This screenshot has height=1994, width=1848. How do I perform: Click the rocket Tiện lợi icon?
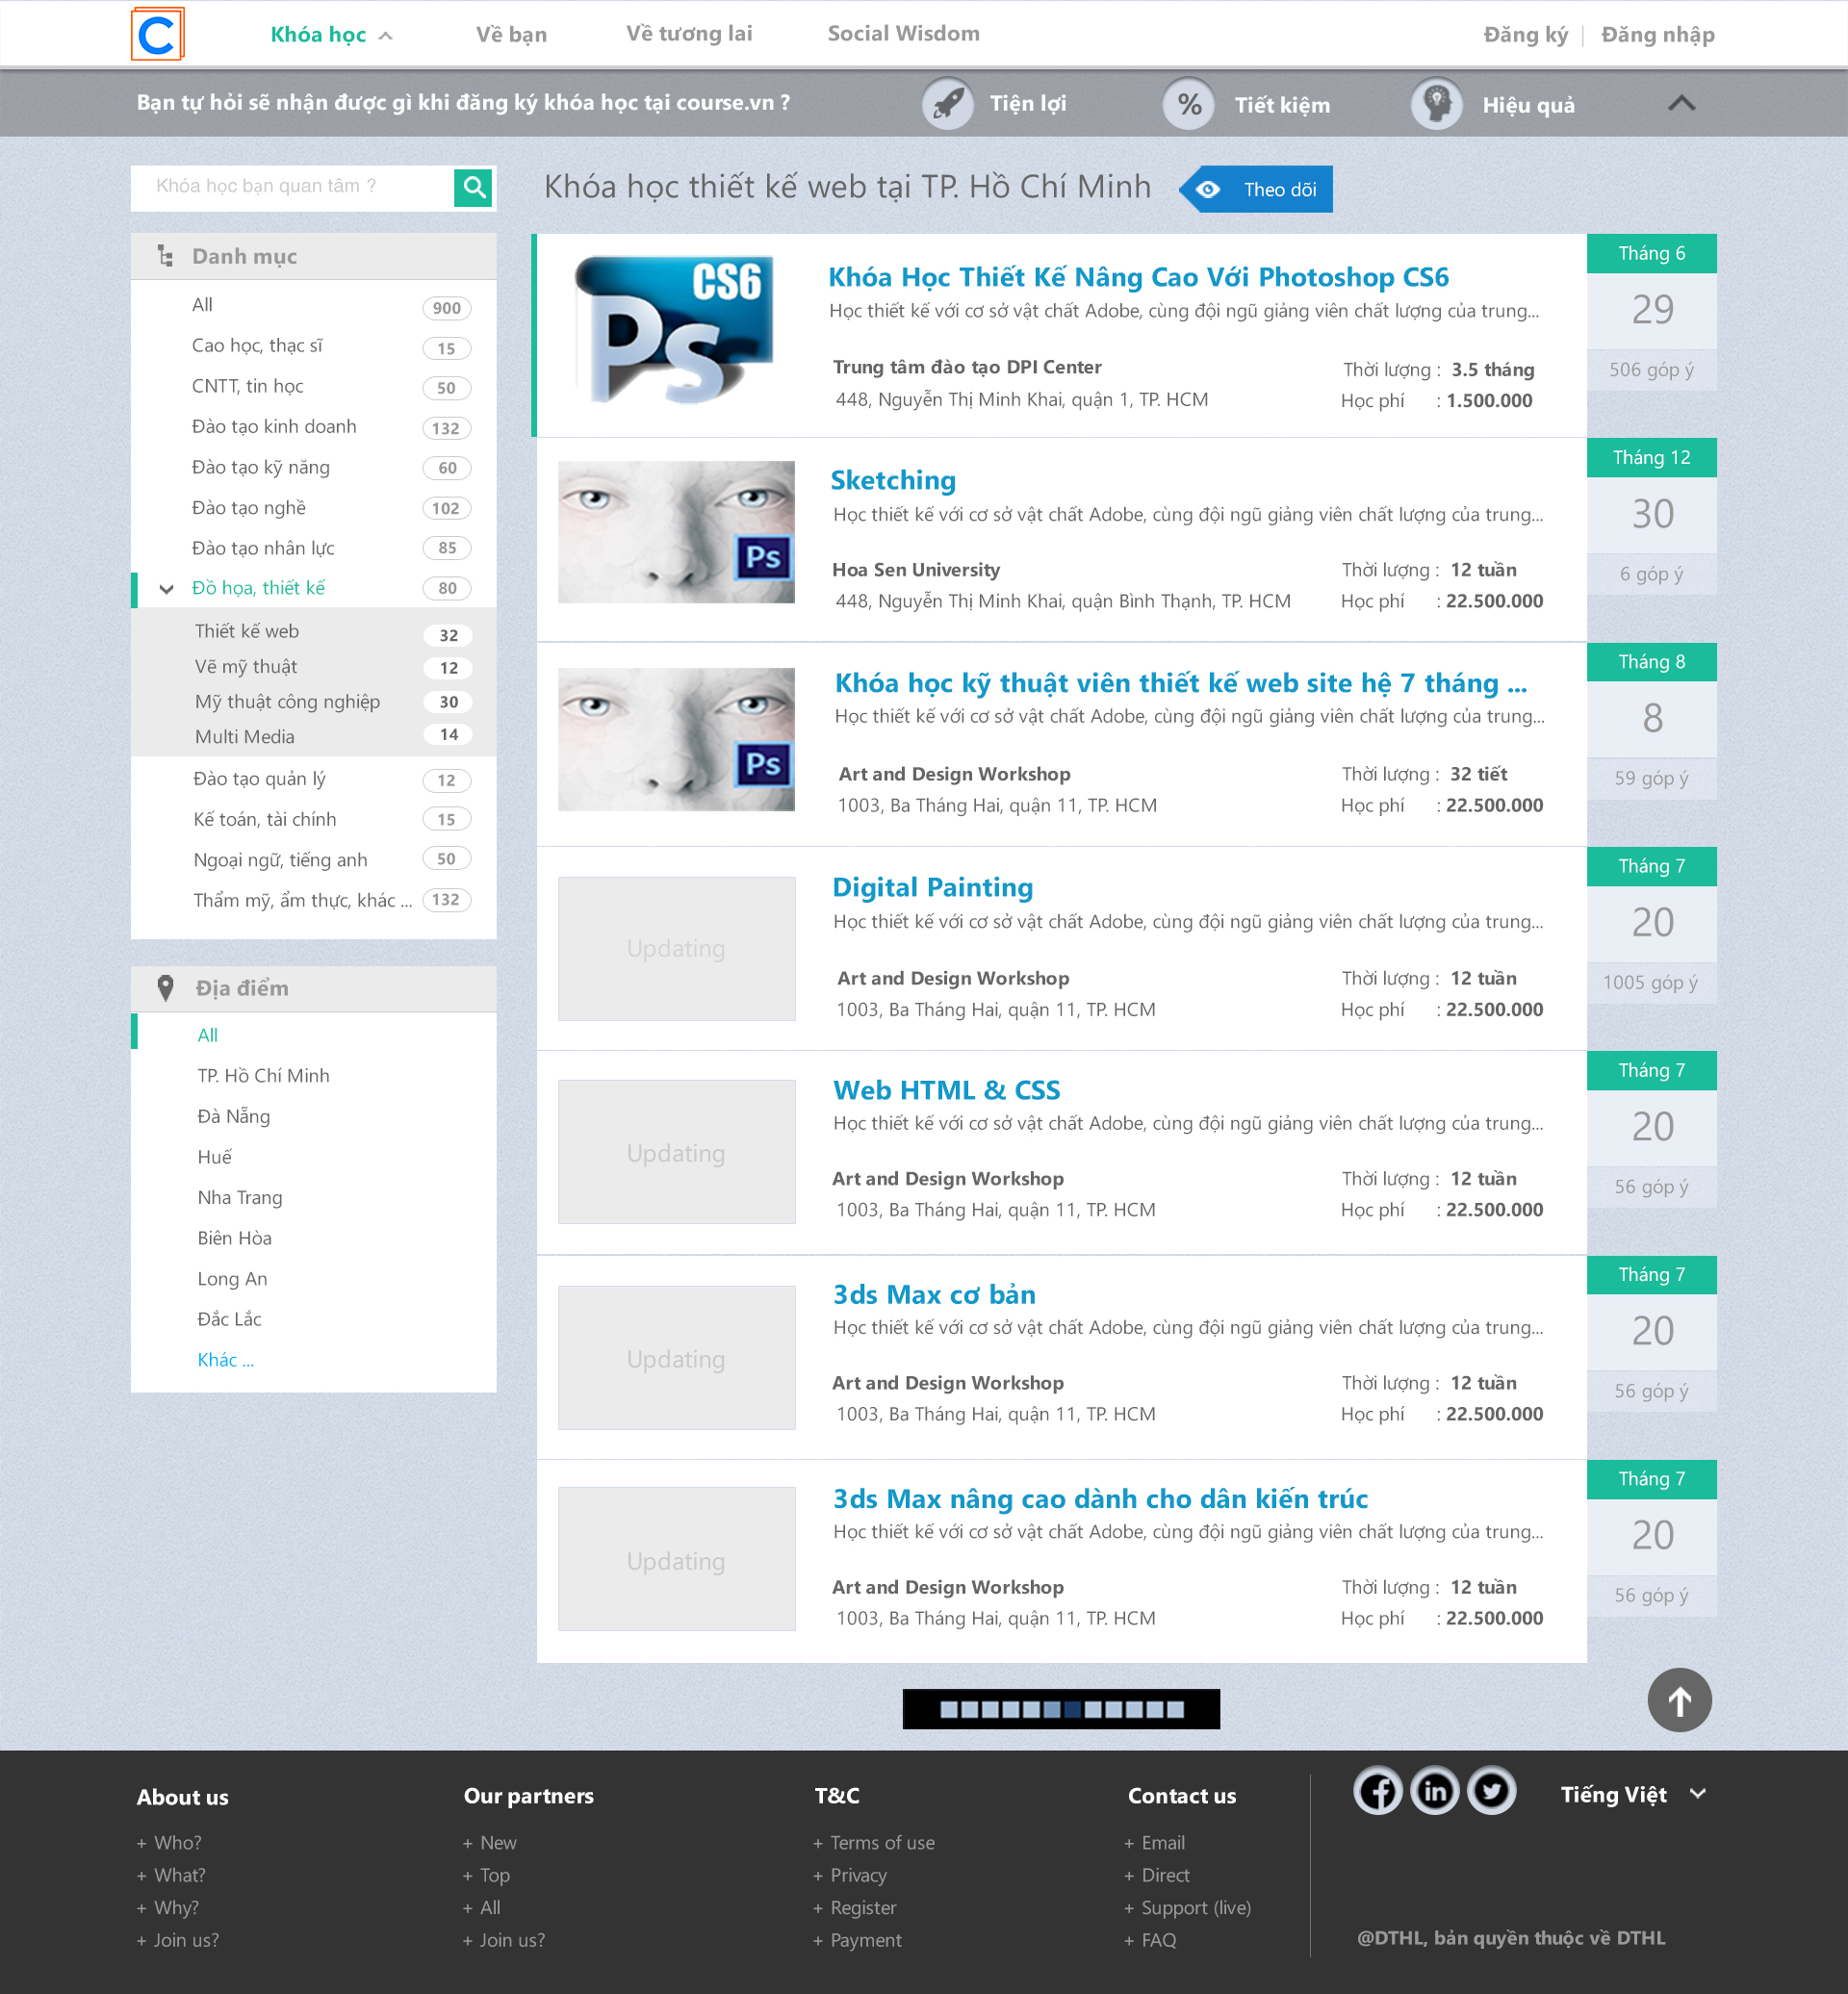tap(946, 103)
